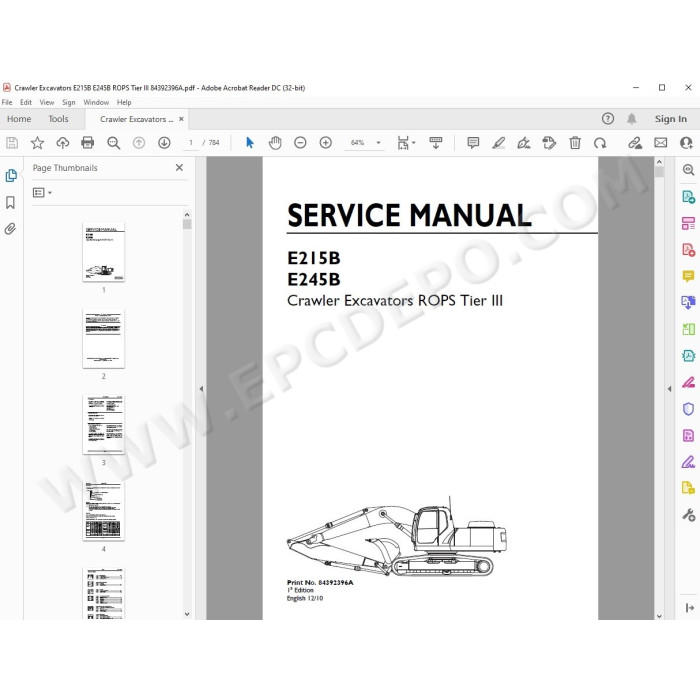Open the View menu
Screen dimensions: 700x700
[x=47, y=102]
